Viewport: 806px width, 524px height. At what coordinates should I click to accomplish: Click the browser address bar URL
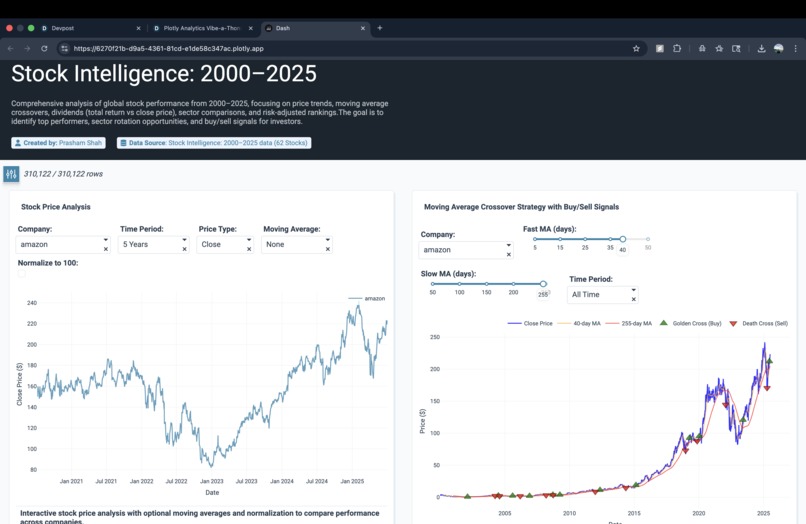pos(169,48)
